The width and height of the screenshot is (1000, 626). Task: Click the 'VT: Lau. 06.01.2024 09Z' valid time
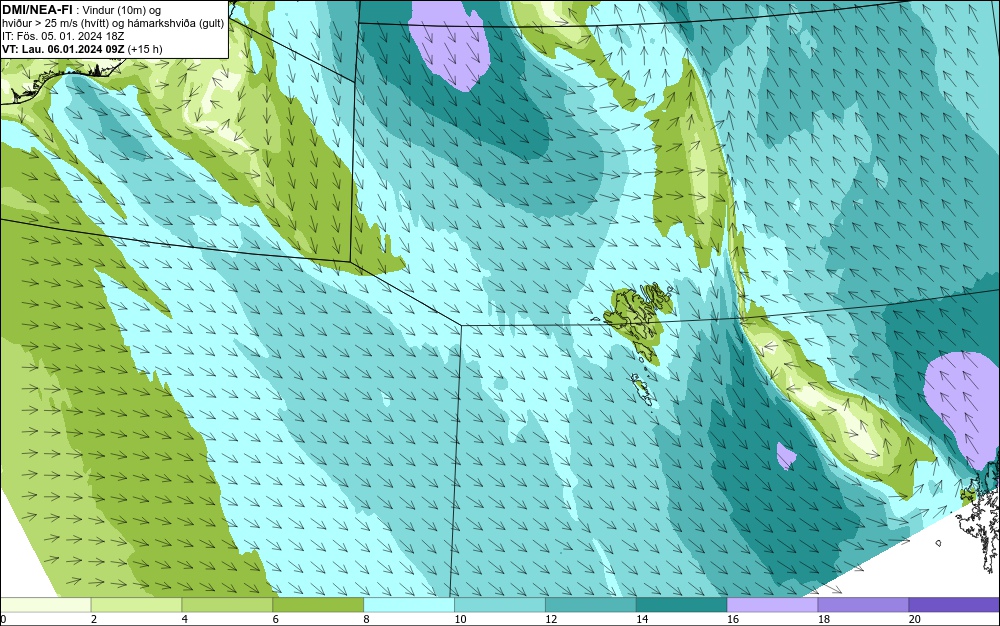point(64,48)
